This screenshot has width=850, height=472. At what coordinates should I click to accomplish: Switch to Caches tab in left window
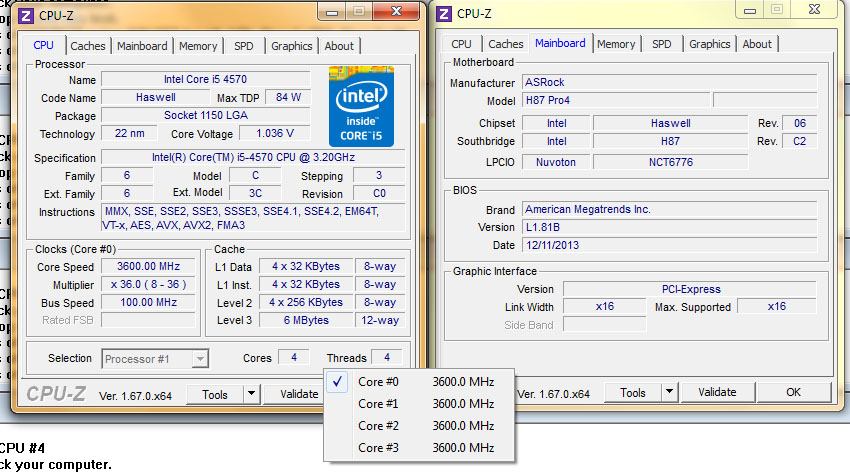coord(88,46)
